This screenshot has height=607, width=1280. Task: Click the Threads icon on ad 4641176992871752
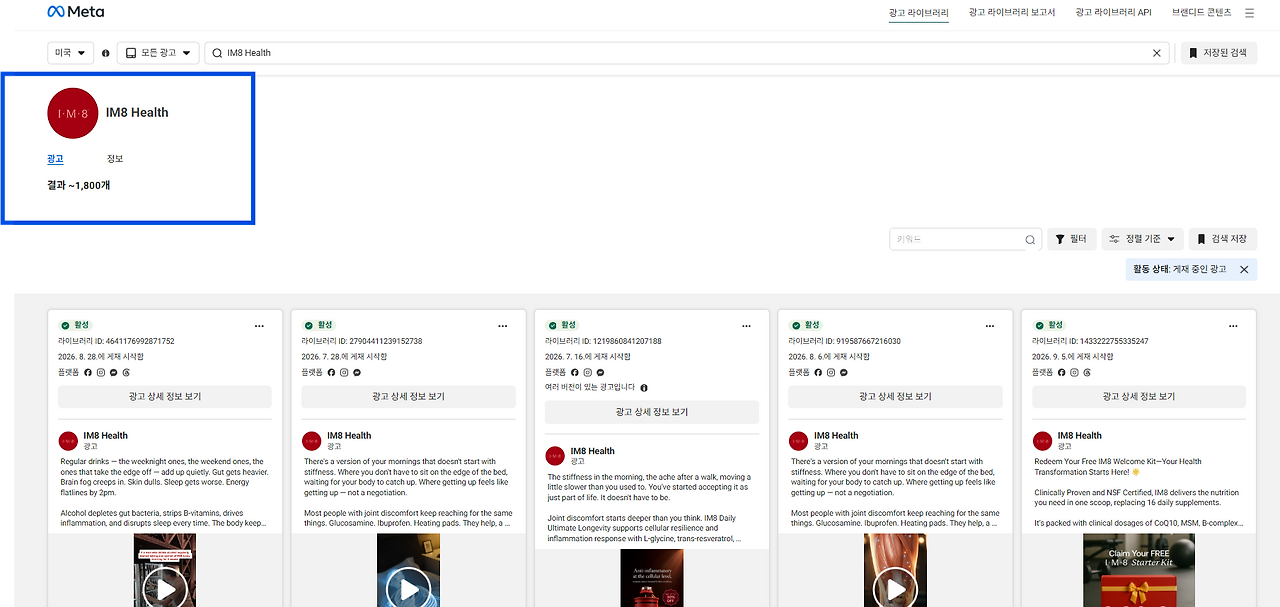click(126, 372)
